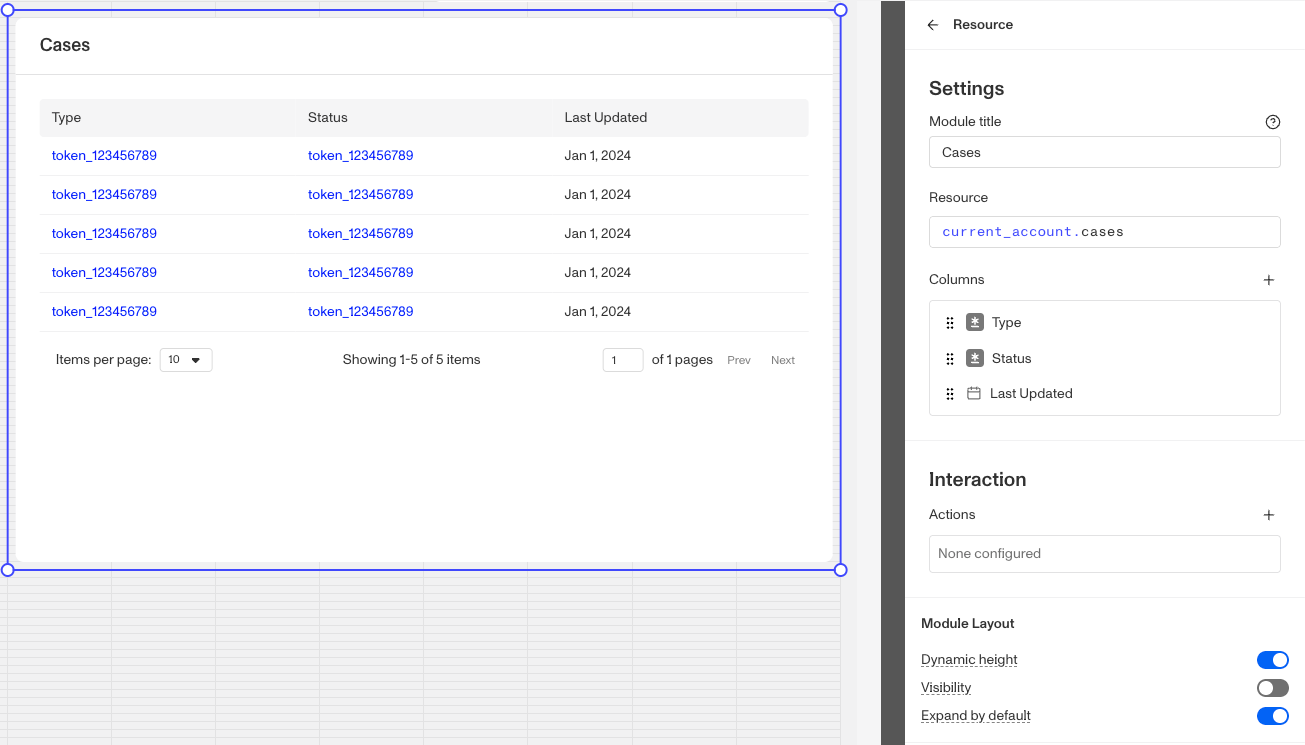Grab the Type column drag handle

pyautogui.click(x=950, y=323)
